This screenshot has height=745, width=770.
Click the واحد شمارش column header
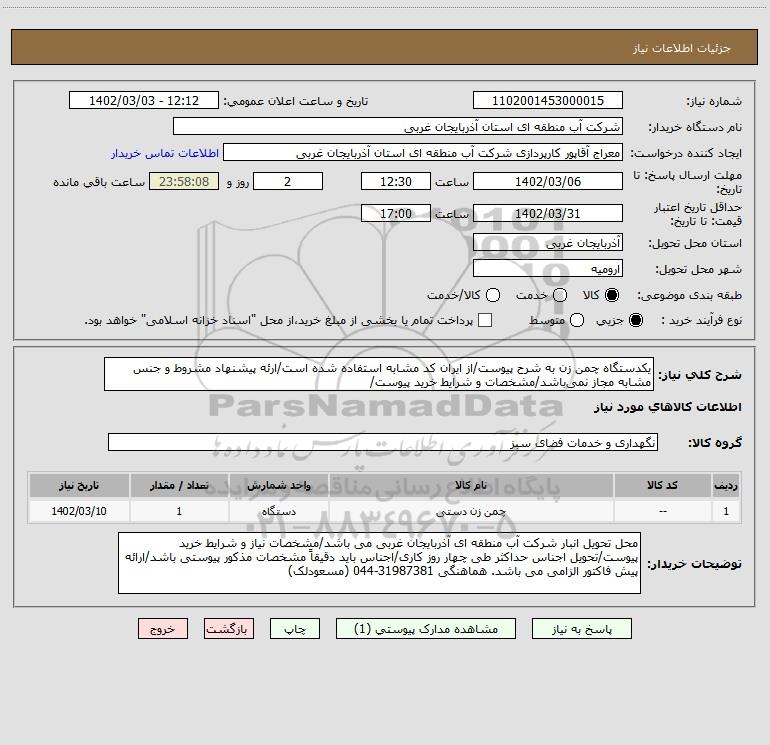click(278, 485)
